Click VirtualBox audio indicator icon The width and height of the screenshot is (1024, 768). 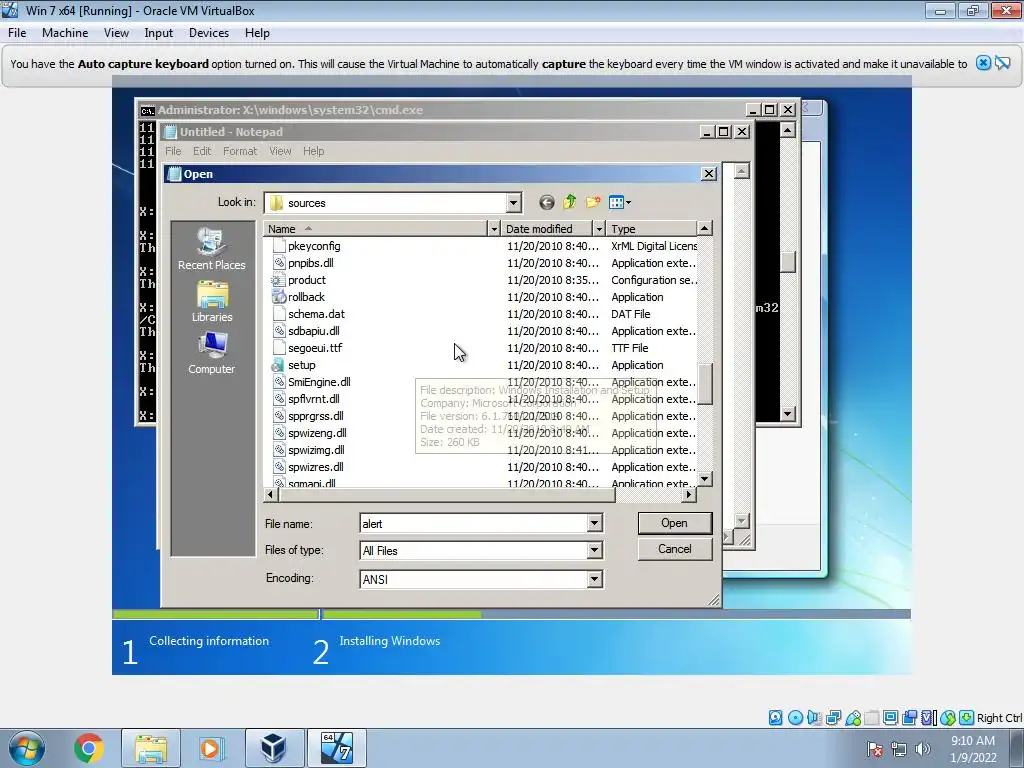tap(814, 718)
